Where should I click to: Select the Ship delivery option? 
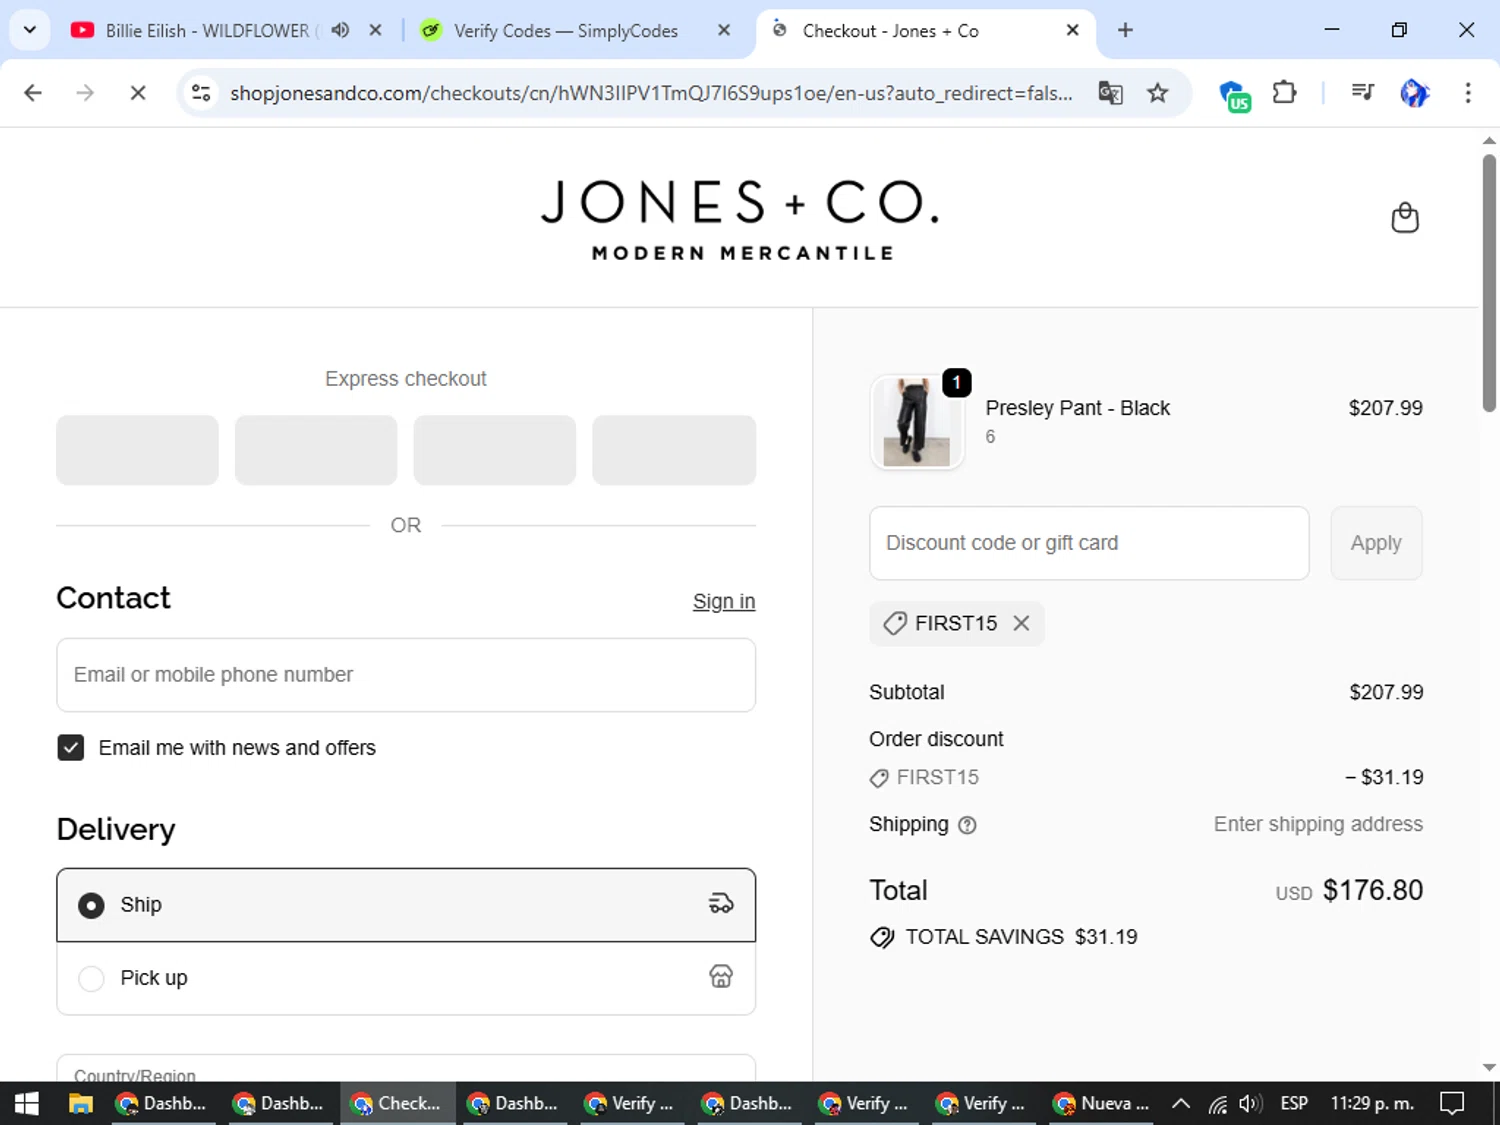tap(406, 905)
